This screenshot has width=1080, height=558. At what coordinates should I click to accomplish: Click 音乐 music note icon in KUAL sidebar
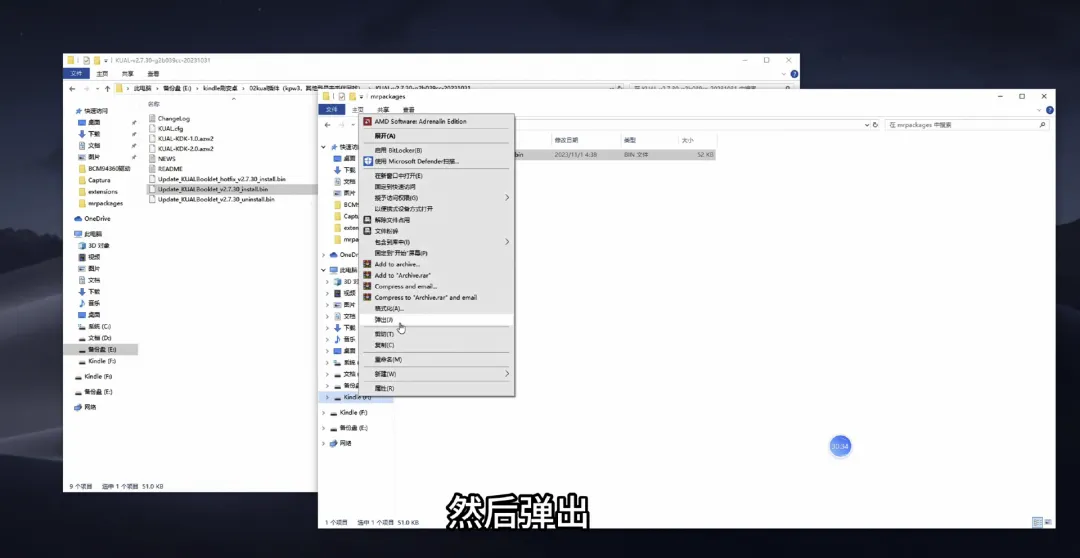[82, 303]
